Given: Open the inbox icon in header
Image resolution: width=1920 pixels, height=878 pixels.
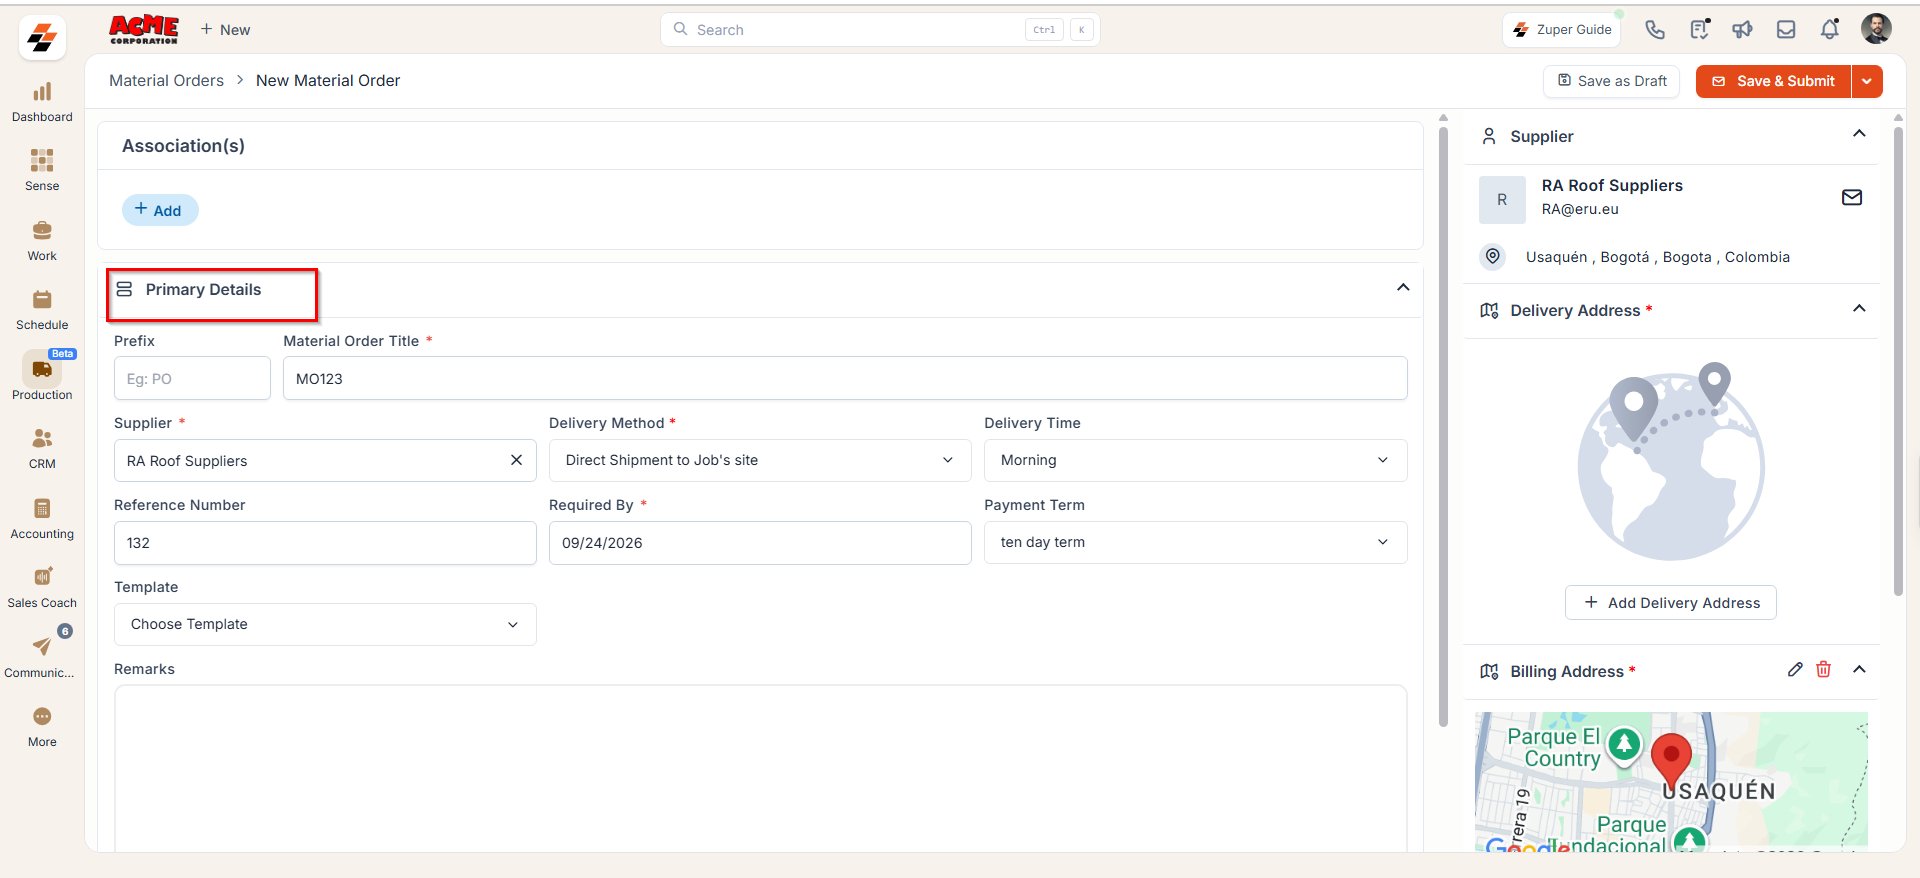Looking at the screenshot, I should click(1786, 30).
